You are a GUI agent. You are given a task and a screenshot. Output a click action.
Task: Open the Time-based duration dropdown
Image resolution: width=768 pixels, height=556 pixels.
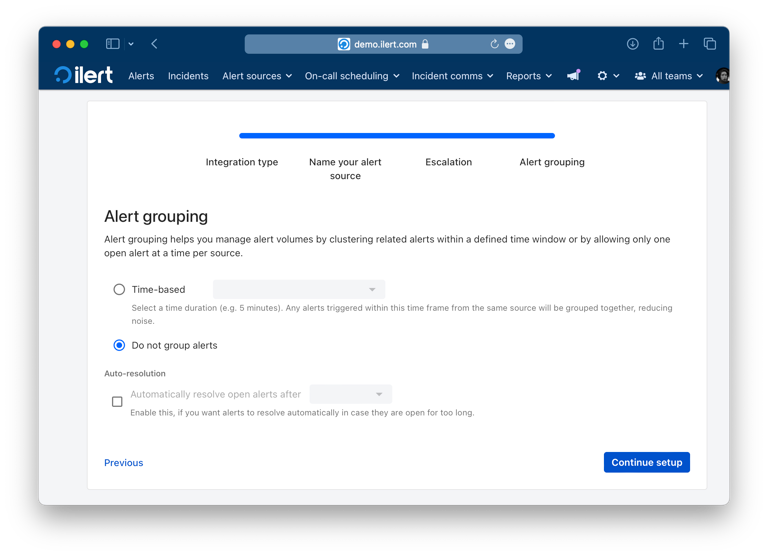coord(299,290)
